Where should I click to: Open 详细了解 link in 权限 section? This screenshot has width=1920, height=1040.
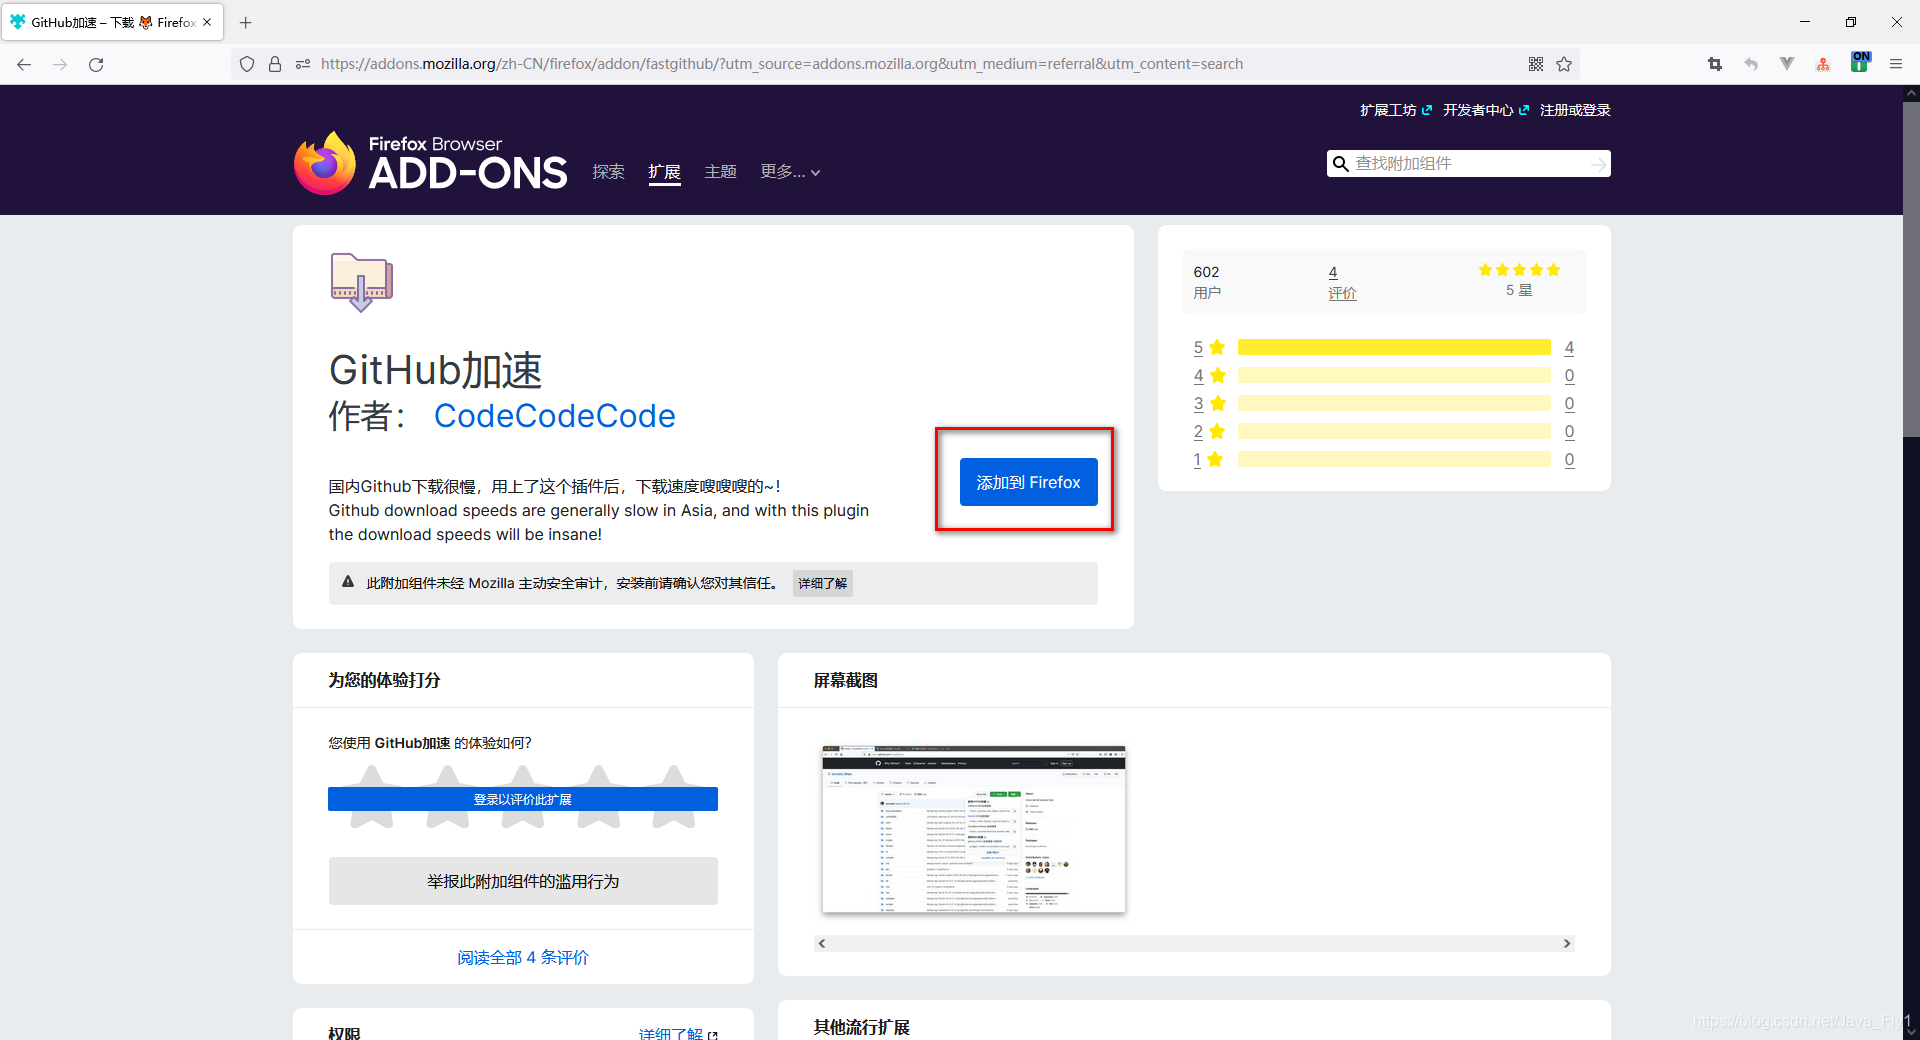point(678,1033)
